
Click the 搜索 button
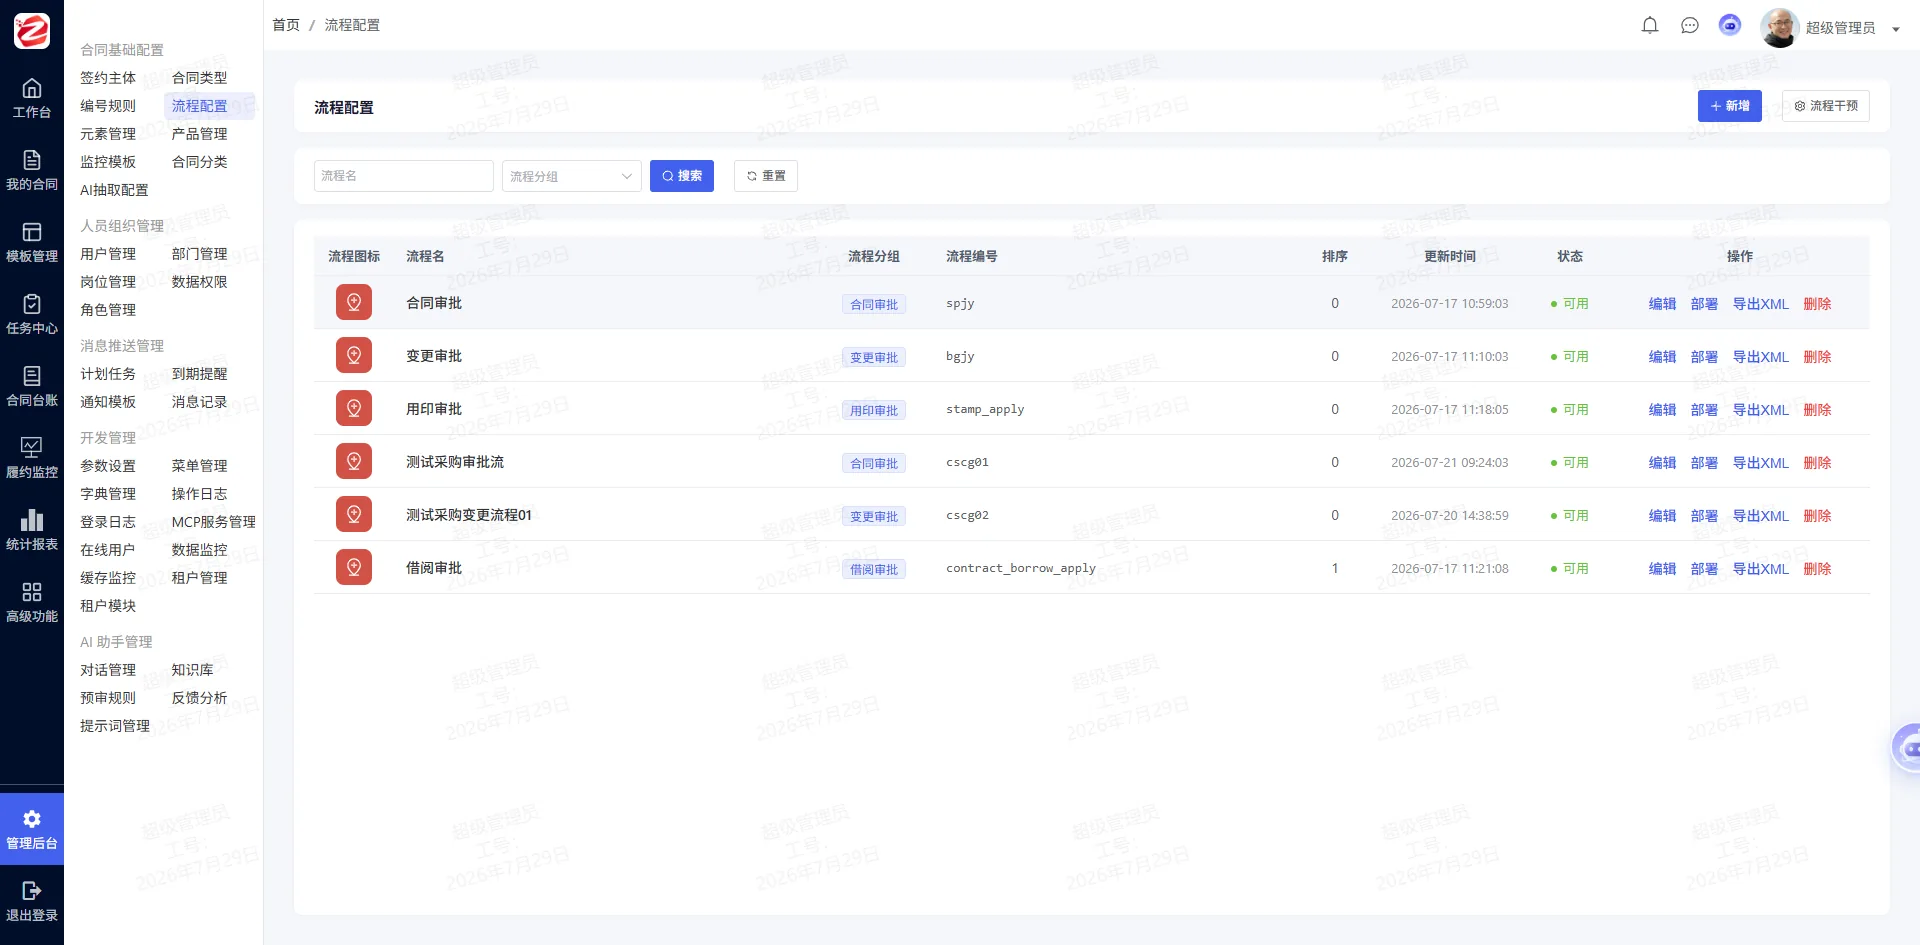(x=682, y=176)
